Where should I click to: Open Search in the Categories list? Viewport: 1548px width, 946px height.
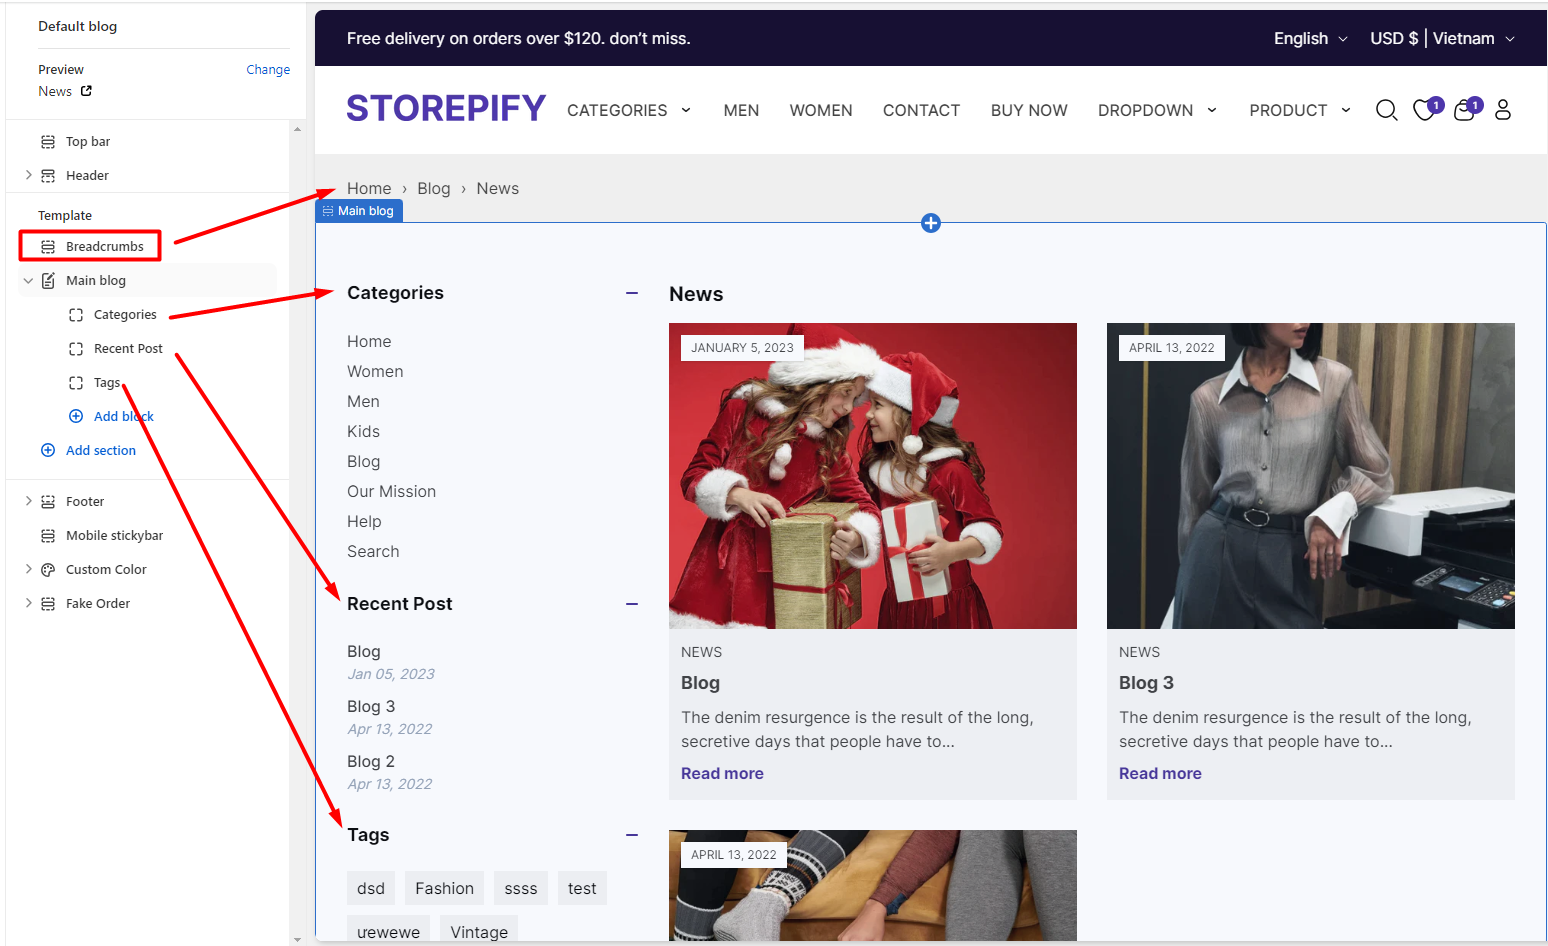373,552
